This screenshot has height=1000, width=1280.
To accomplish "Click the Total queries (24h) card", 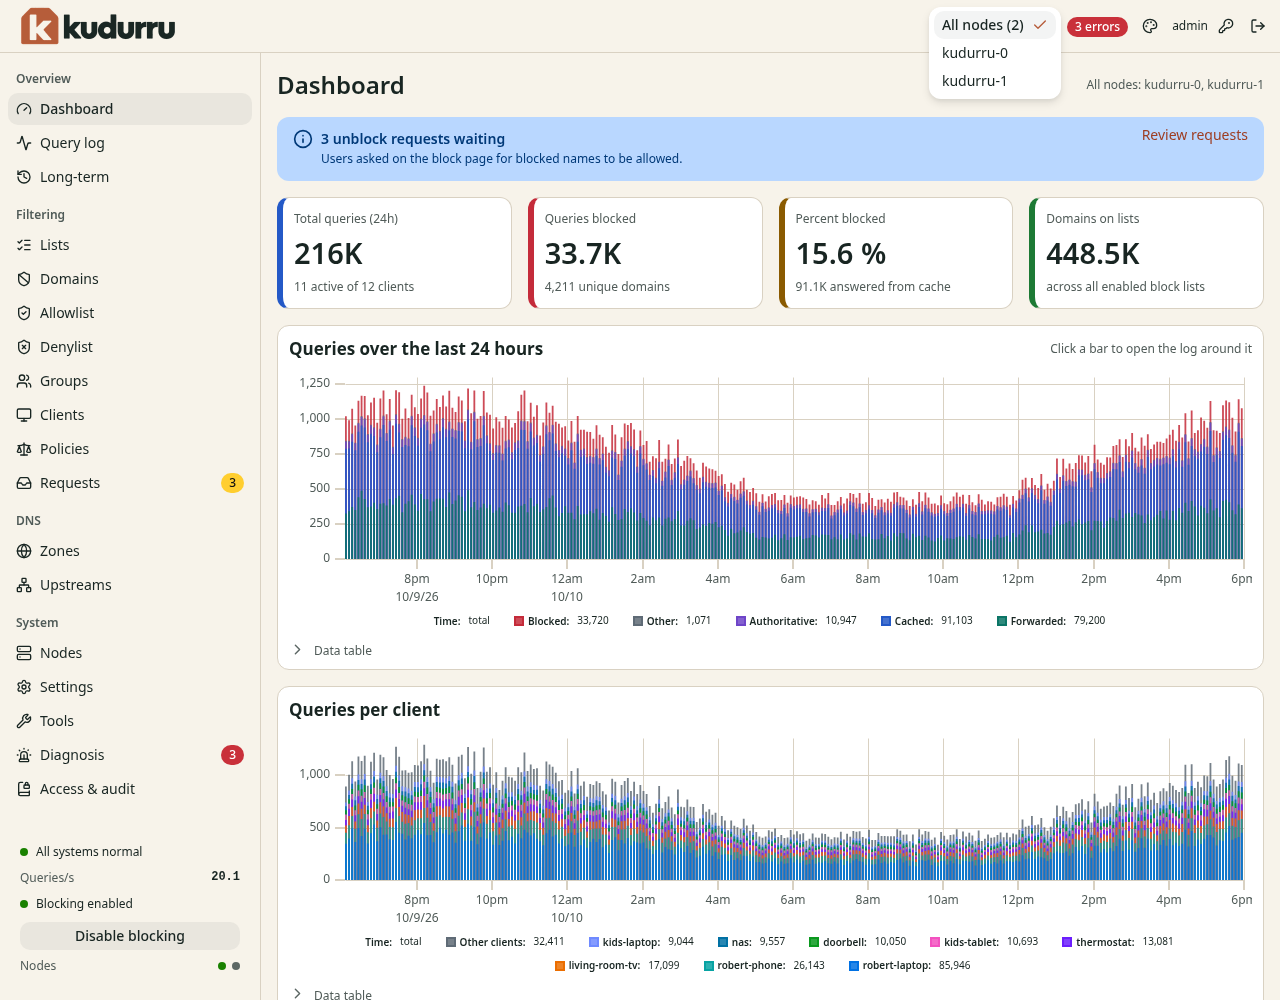I will [x=394, y=253].
